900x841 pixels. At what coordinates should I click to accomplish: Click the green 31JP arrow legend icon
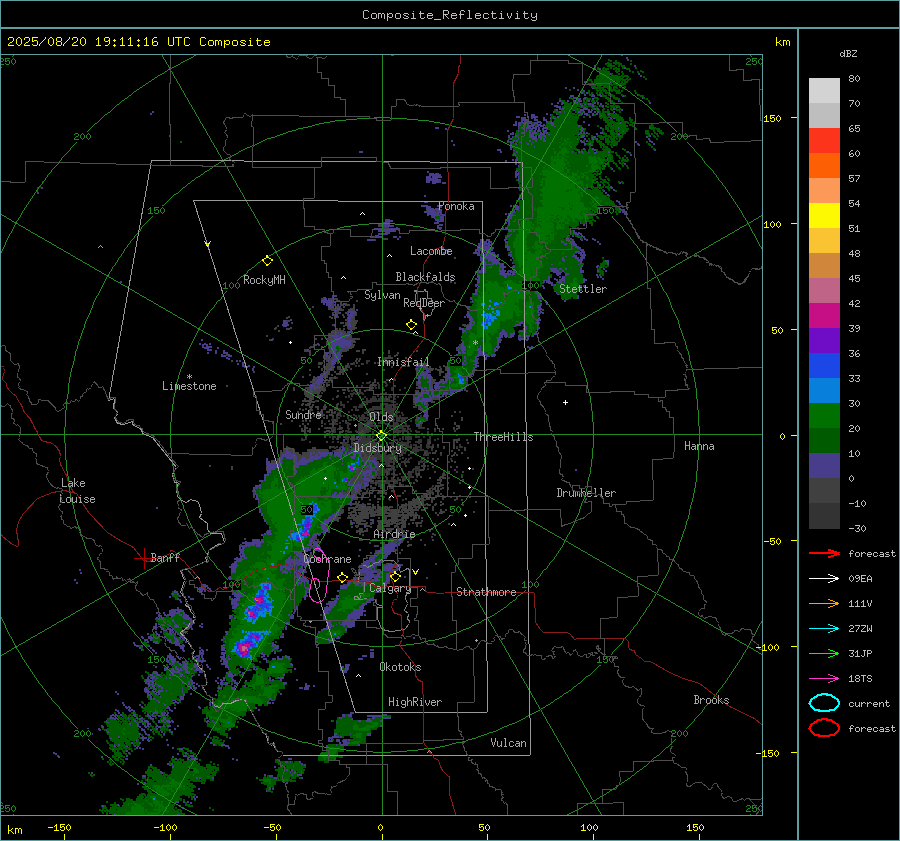[x=824, y=653]
